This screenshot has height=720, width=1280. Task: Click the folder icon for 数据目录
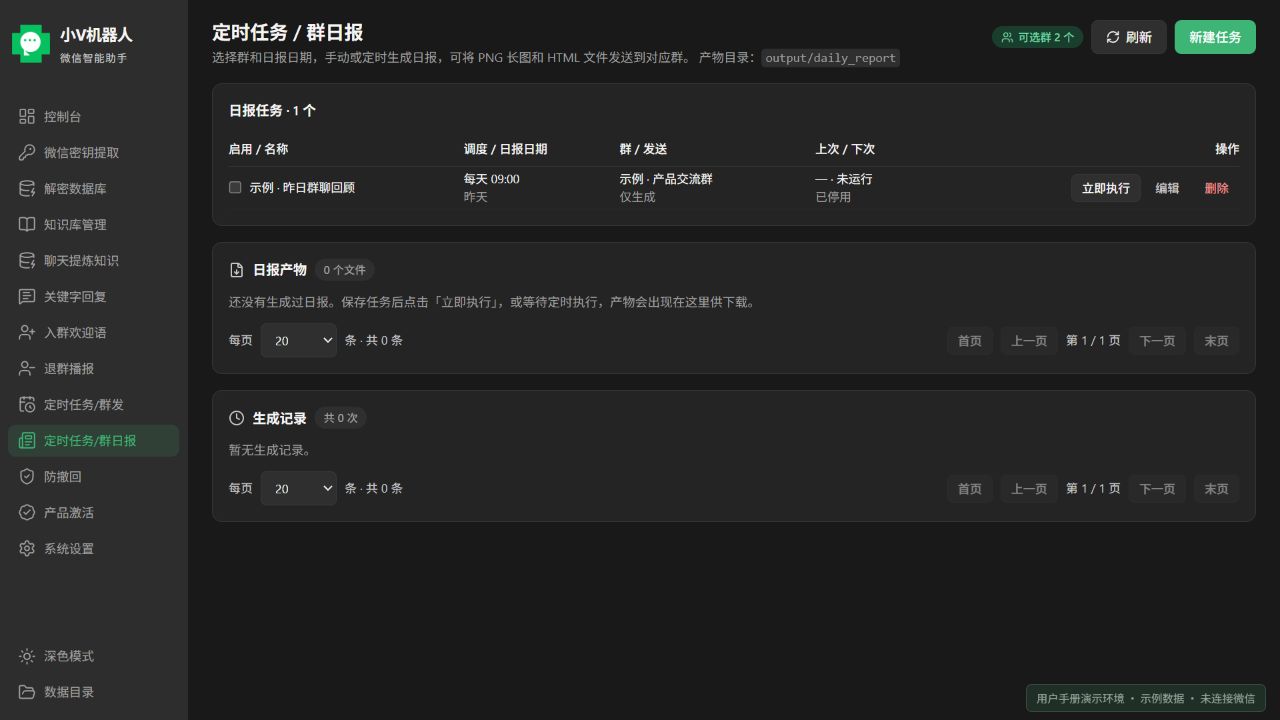tap(27, 692)
